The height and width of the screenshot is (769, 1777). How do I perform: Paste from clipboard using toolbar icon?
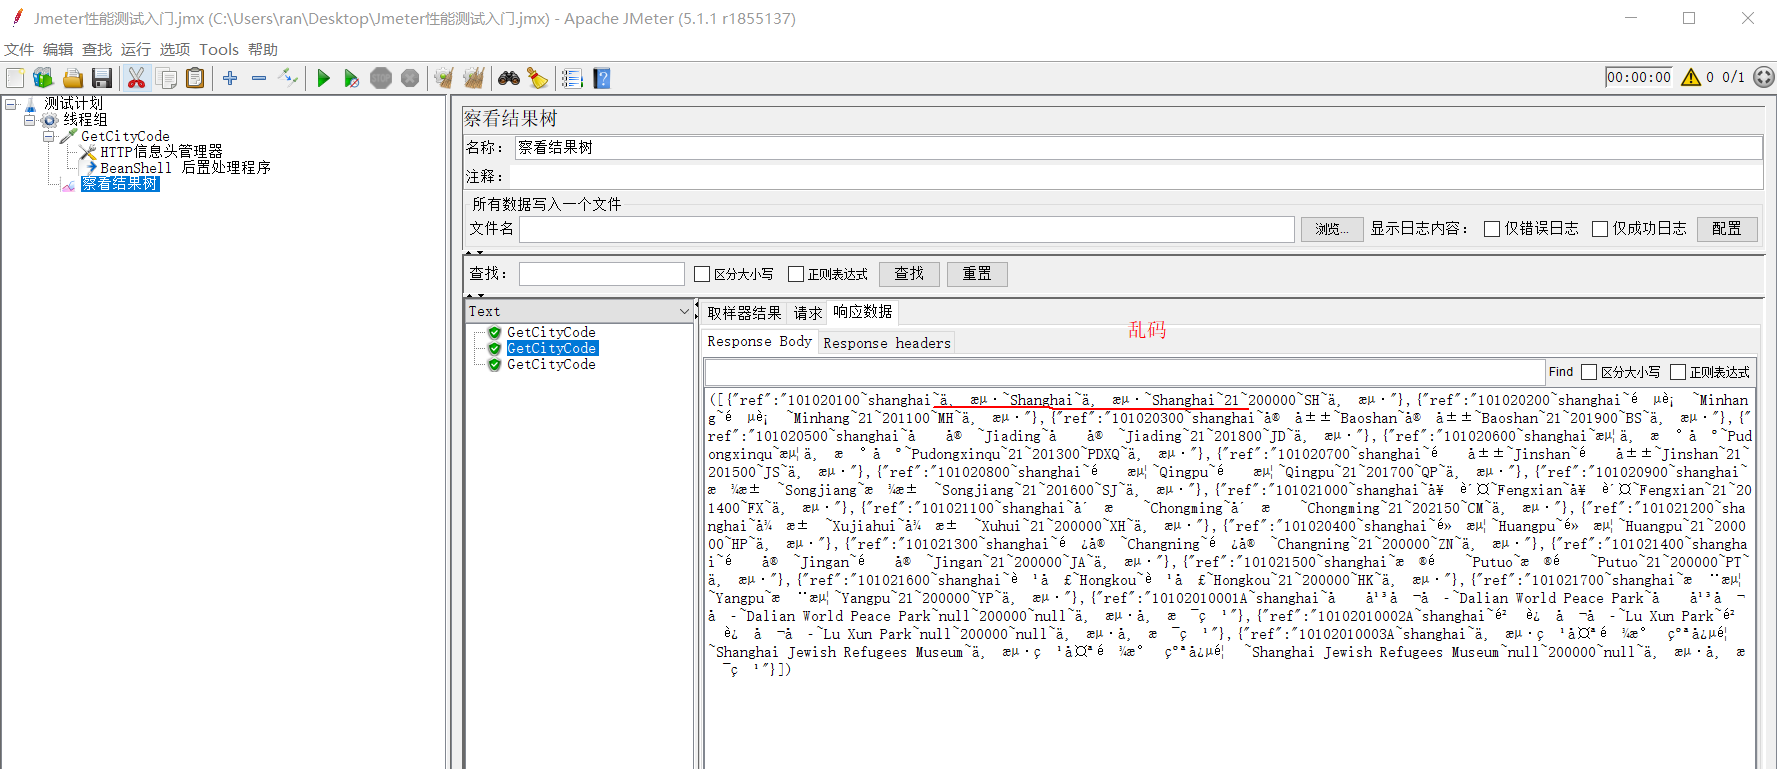195,78
